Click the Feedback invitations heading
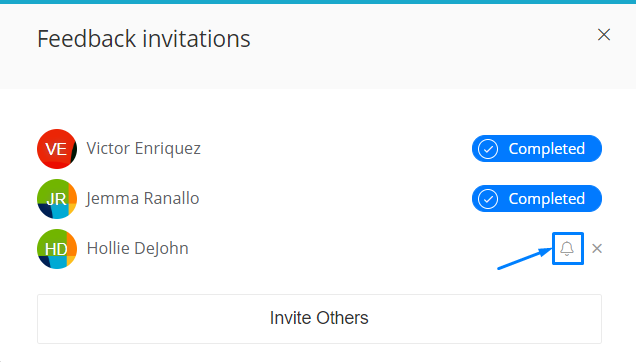 tap(144, 39)
